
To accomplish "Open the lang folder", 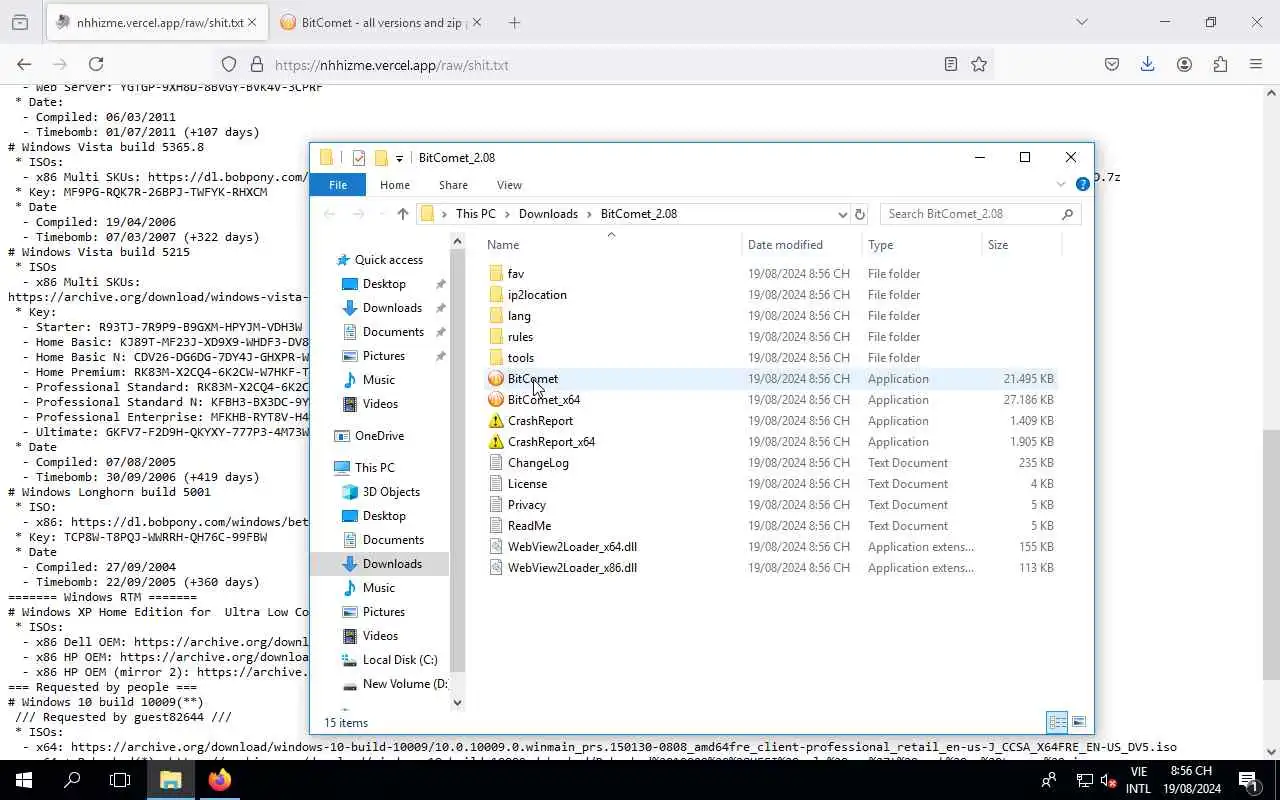I will [x=519, y=316].
